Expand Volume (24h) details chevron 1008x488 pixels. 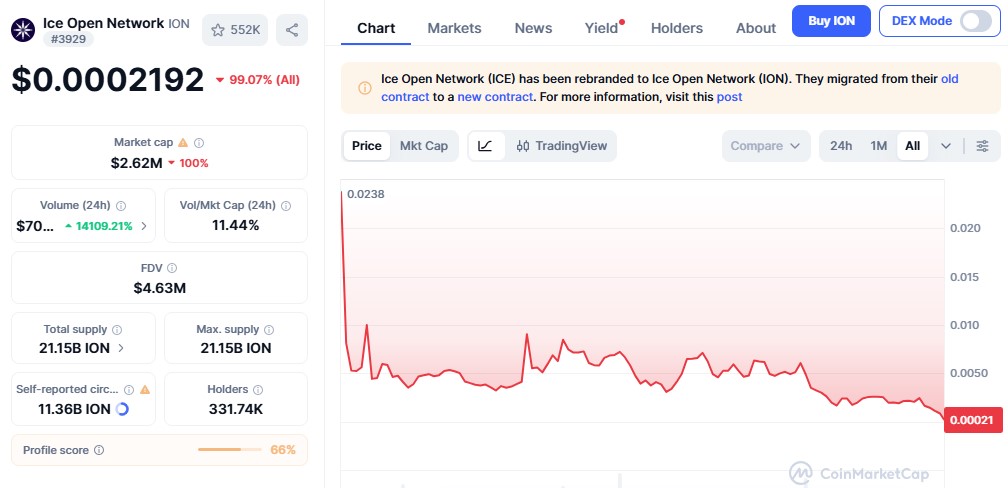click(x=143, y=226)
